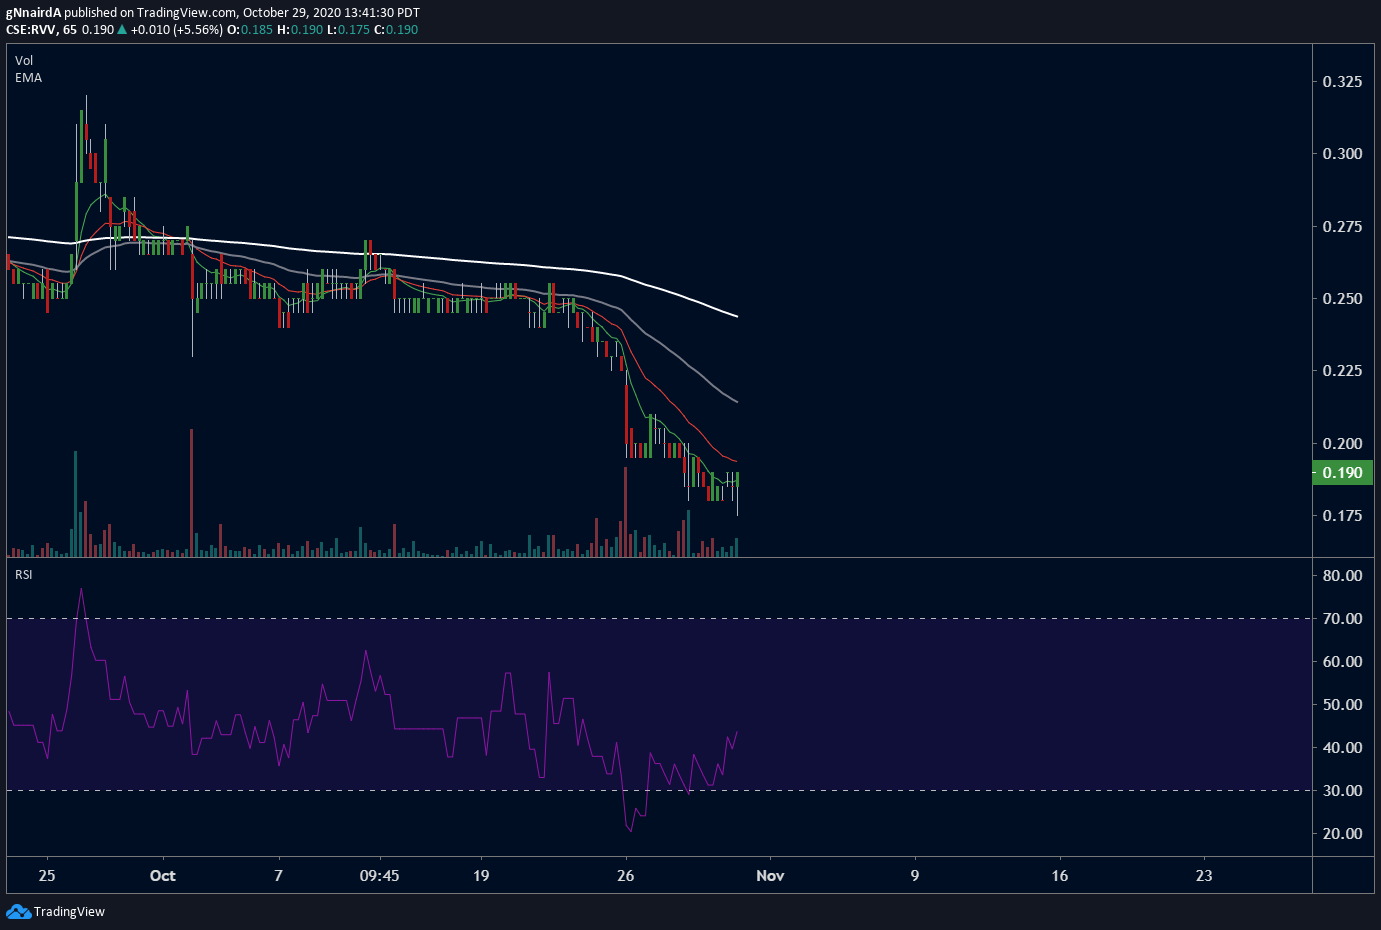This screenshot has width=1381, height=930.
Task: Click the RSI 30.00 axis label
Action: pyautogui.click(x=1342, y=790)
